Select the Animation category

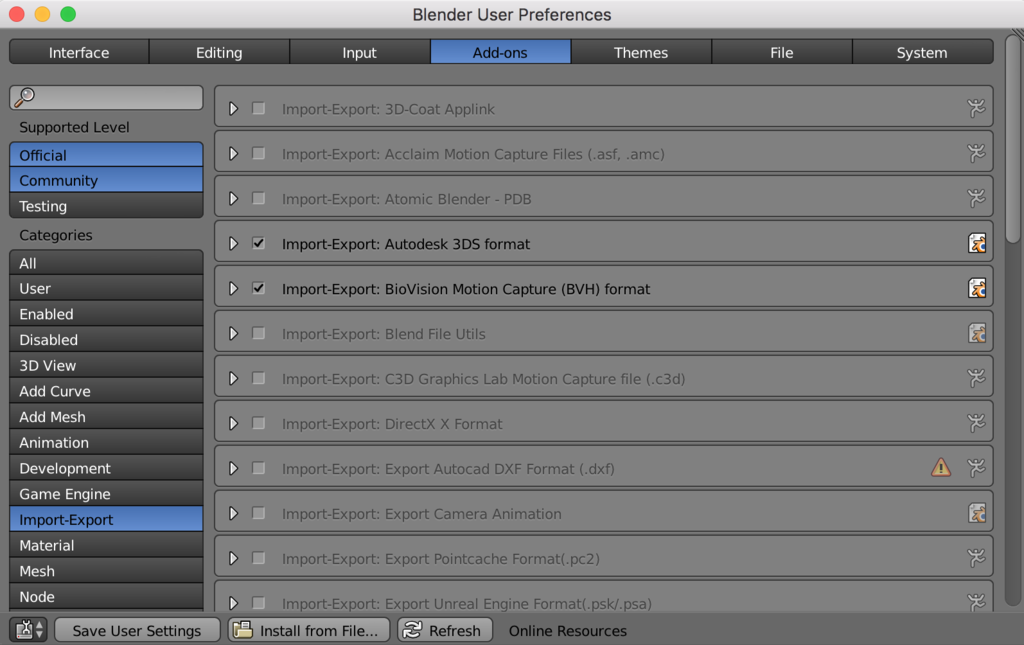(106, 443)
